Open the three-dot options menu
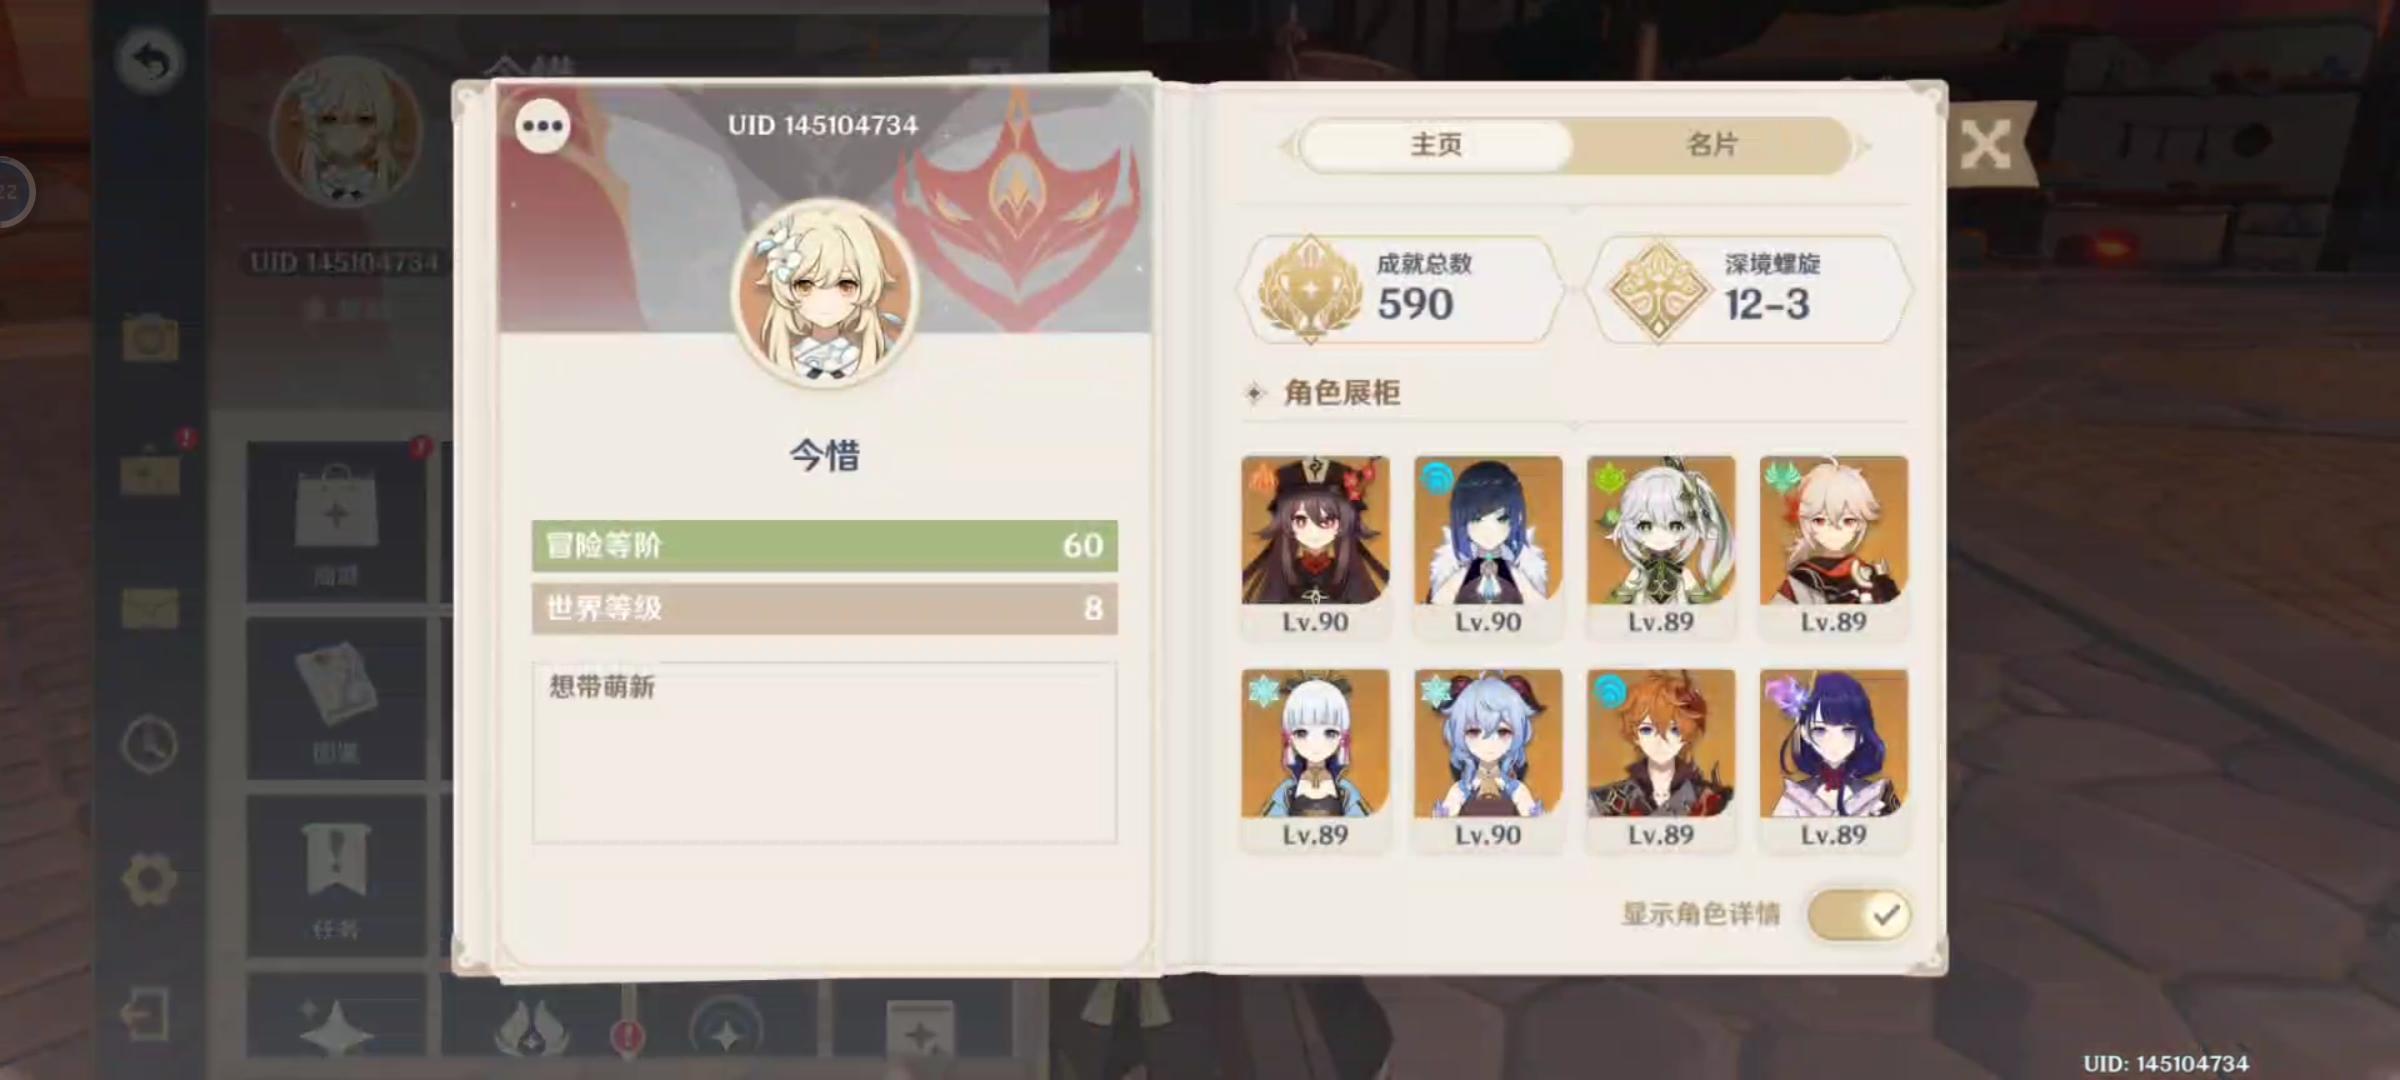 543,126
